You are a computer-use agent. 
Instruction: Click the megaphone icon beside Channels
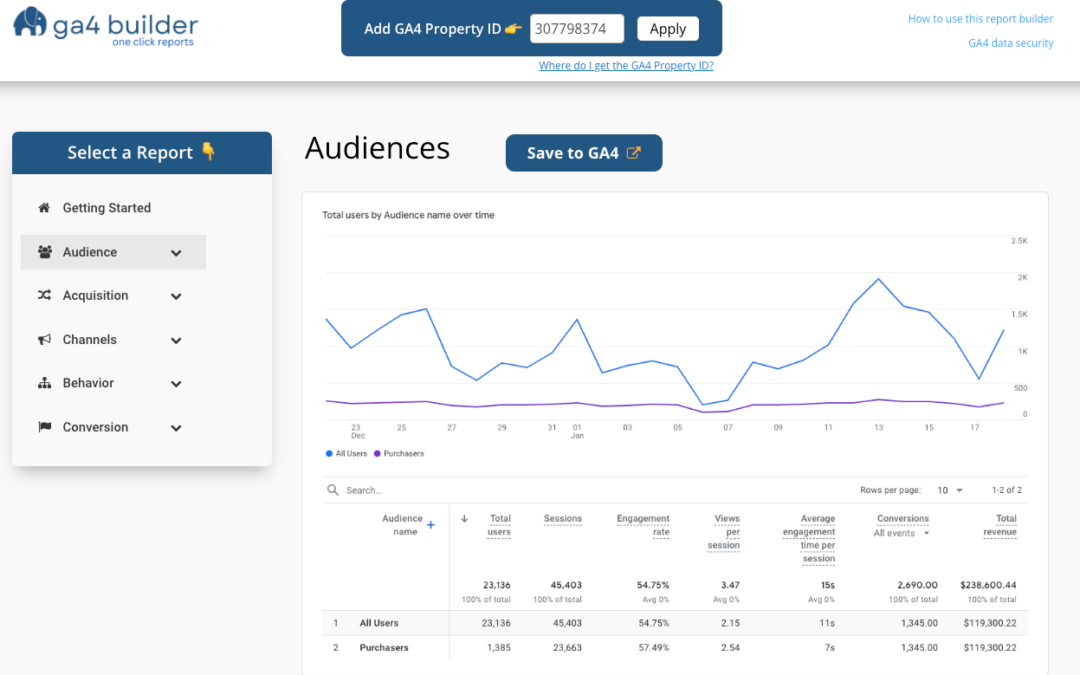44,340
